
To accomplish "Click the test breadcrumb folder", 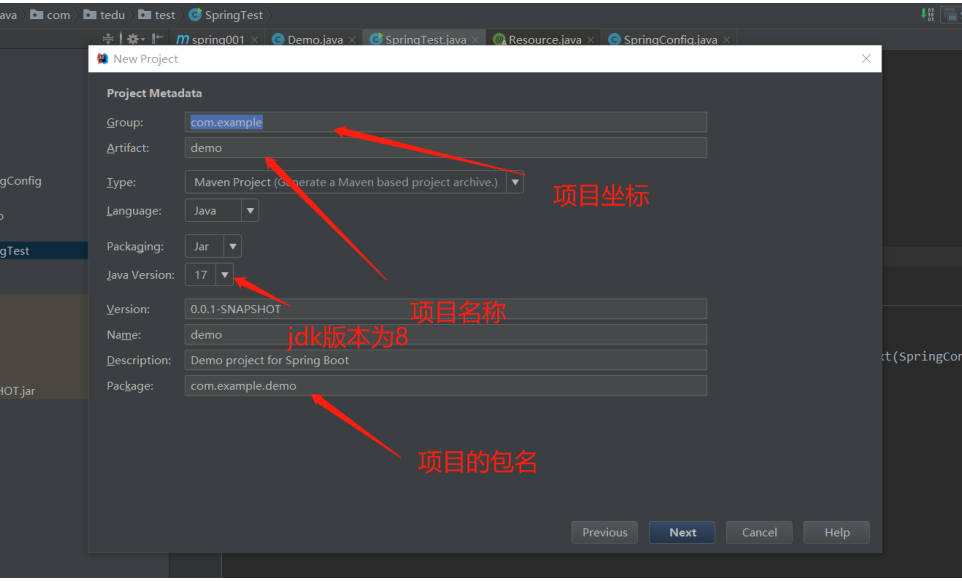I will coord(157,15).
